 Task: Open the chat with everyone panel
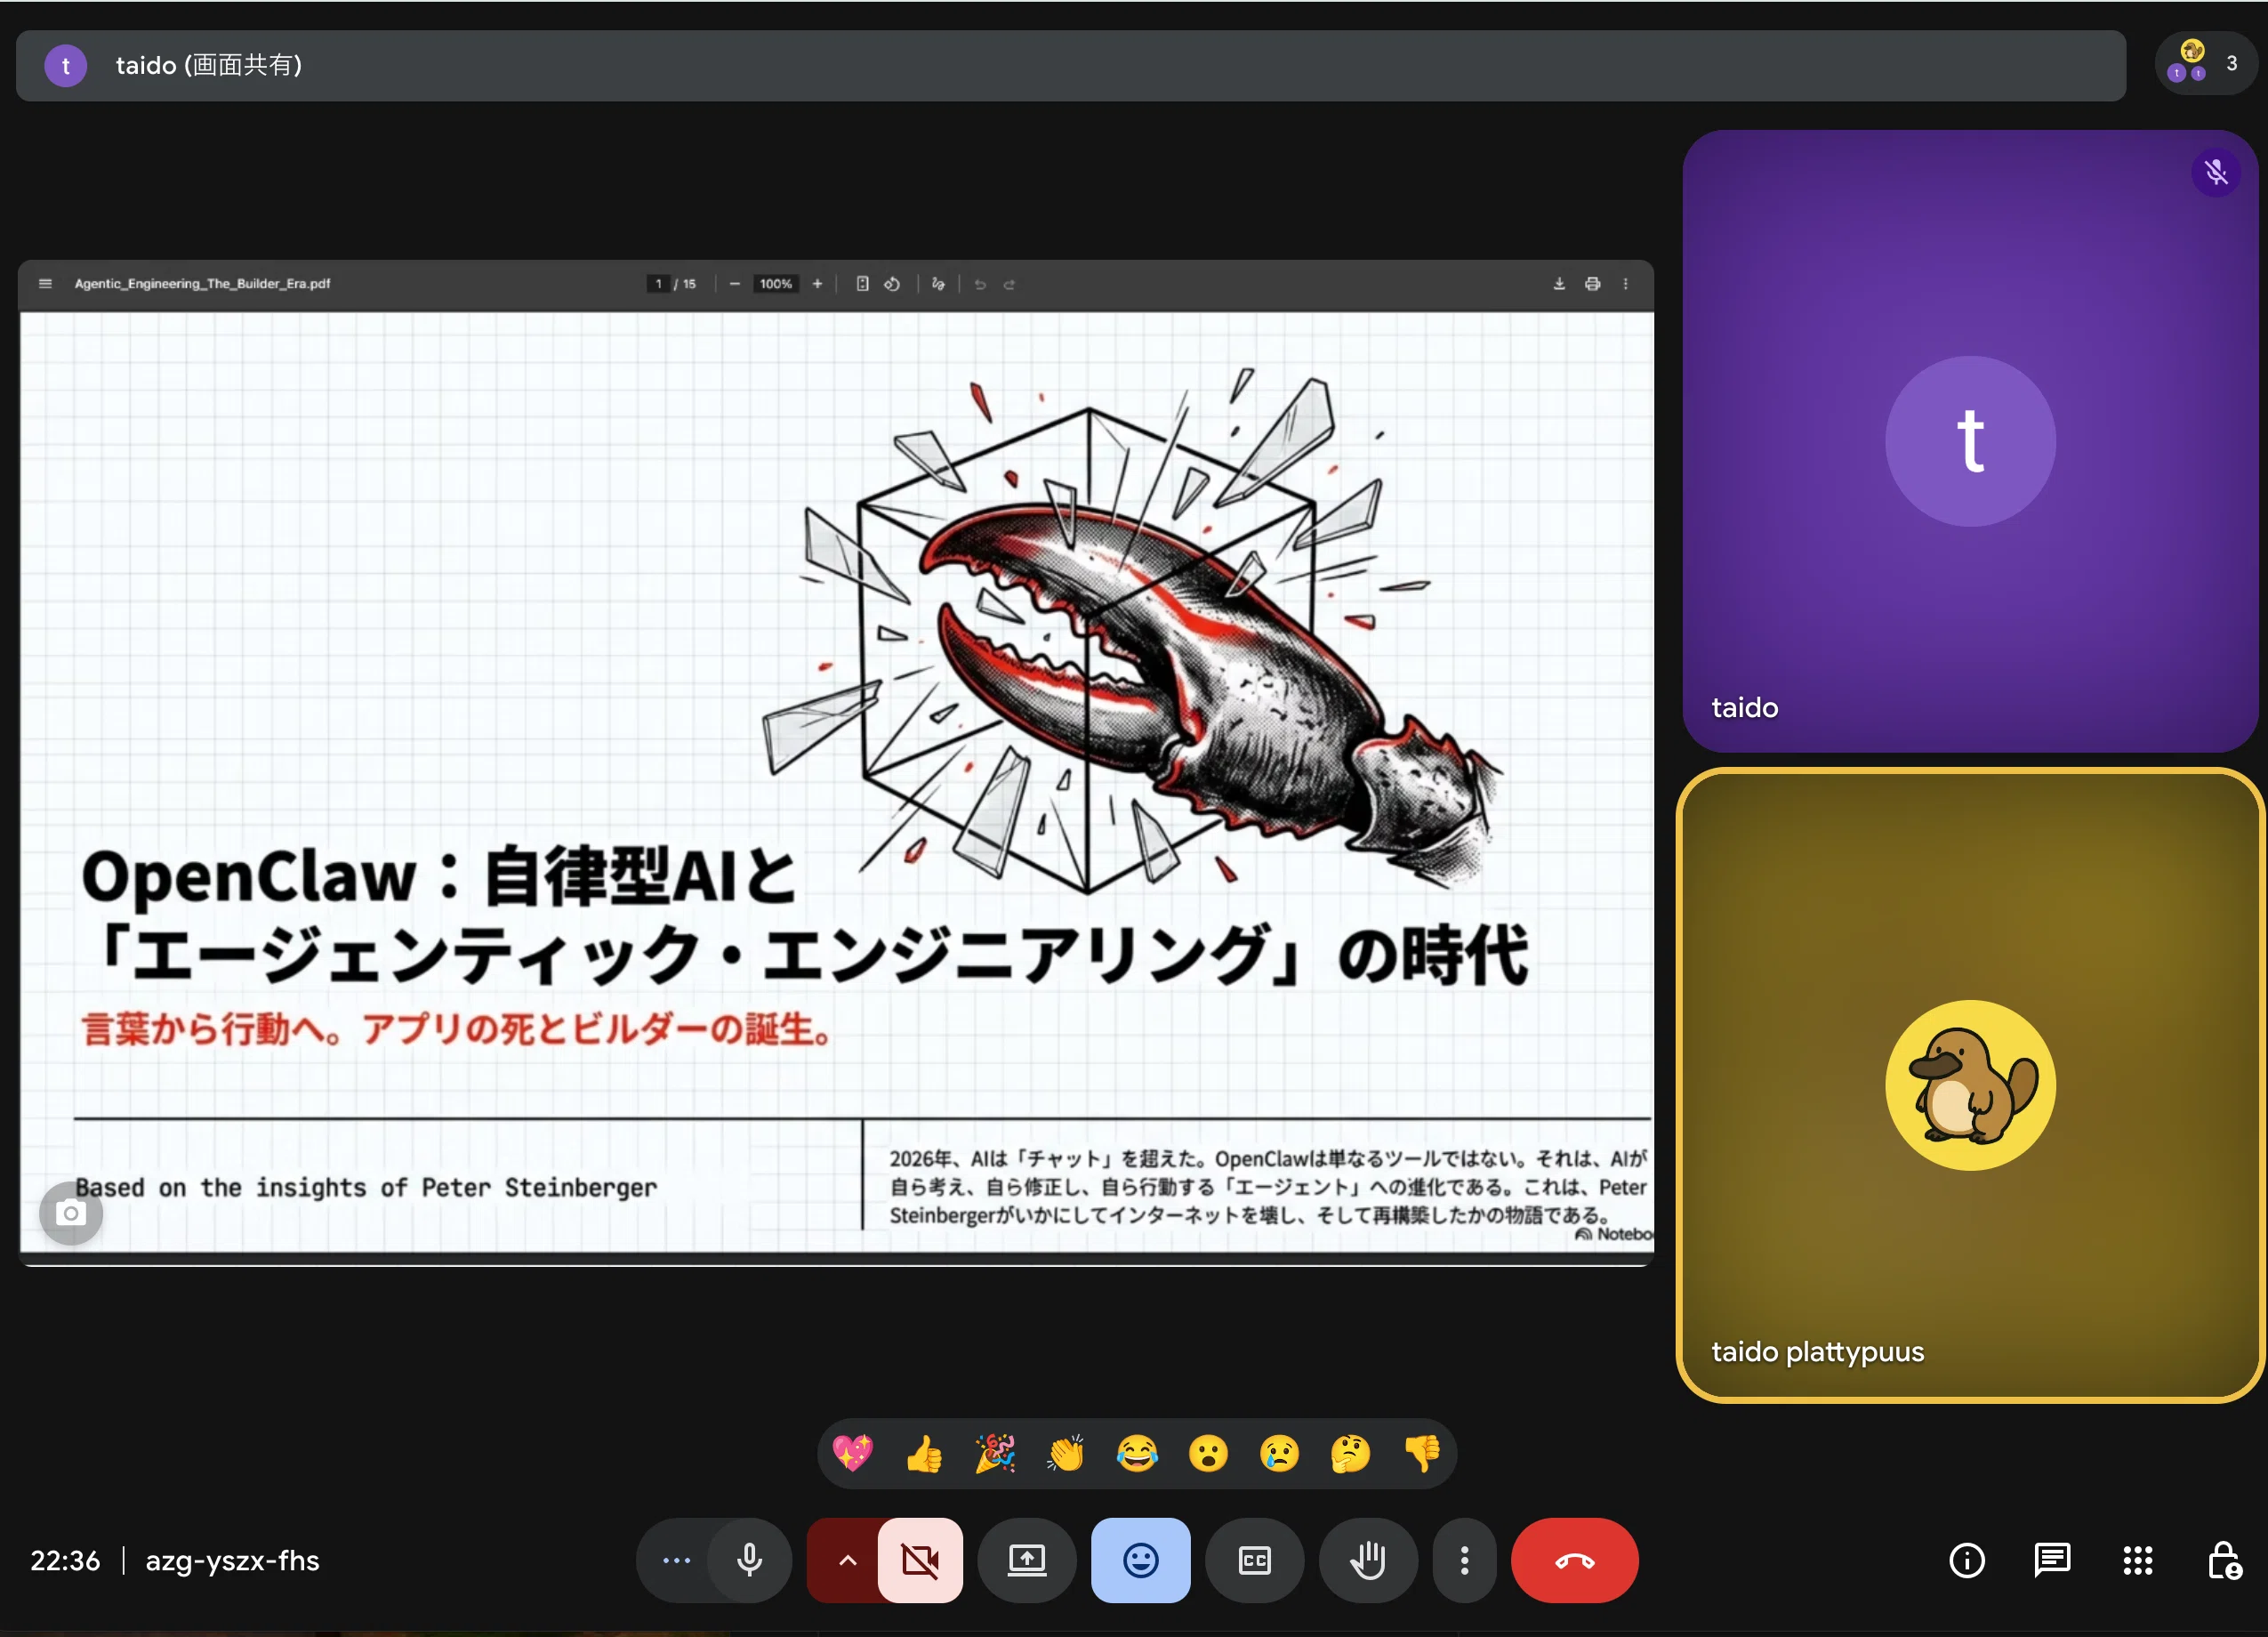pos(2052,1560)
